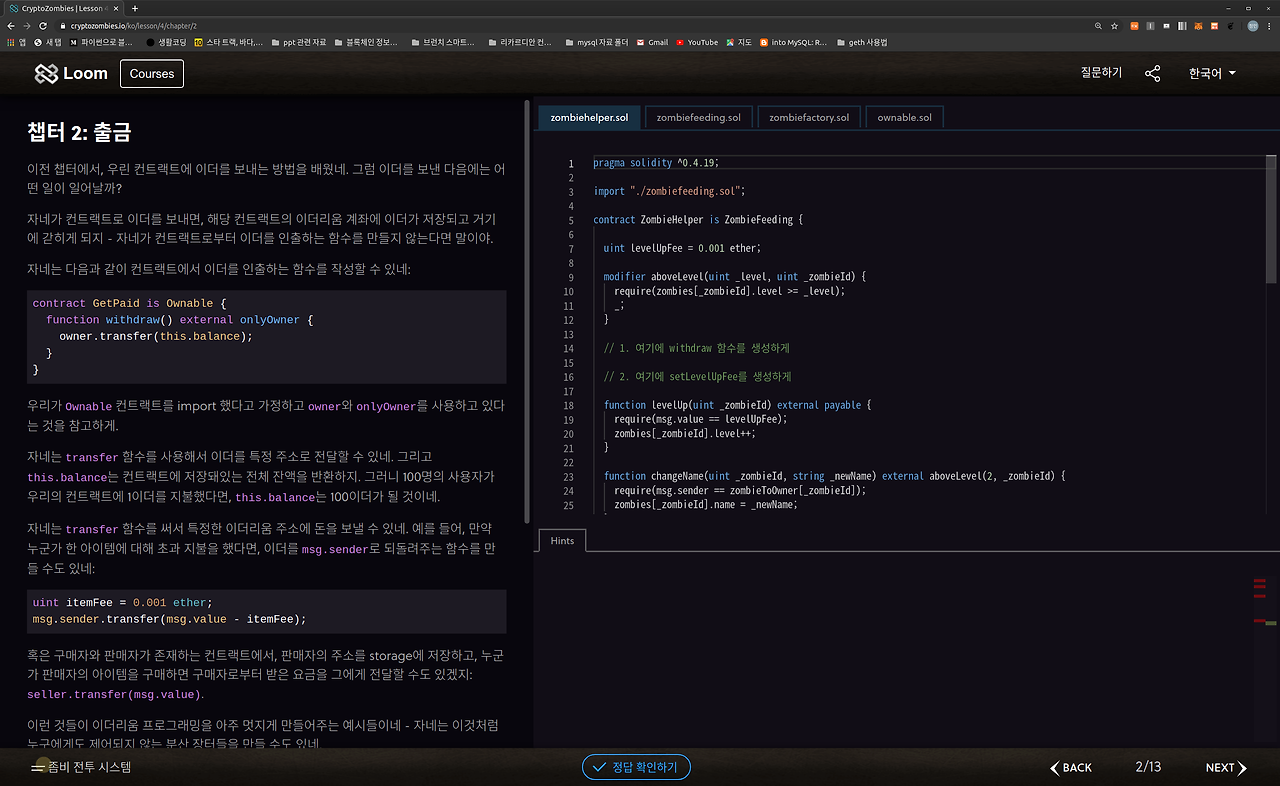Image resolution: width=1280 pixels, height=786 pixels.
Task: Open the Courses page
Action: click(152, 73)
